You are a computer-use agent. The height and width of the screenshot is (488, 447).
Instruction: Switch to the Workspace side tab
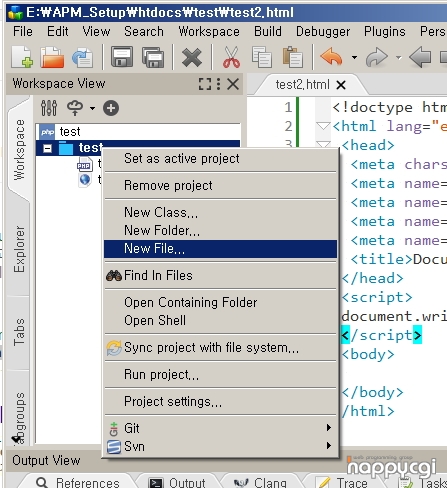point(19,150)
